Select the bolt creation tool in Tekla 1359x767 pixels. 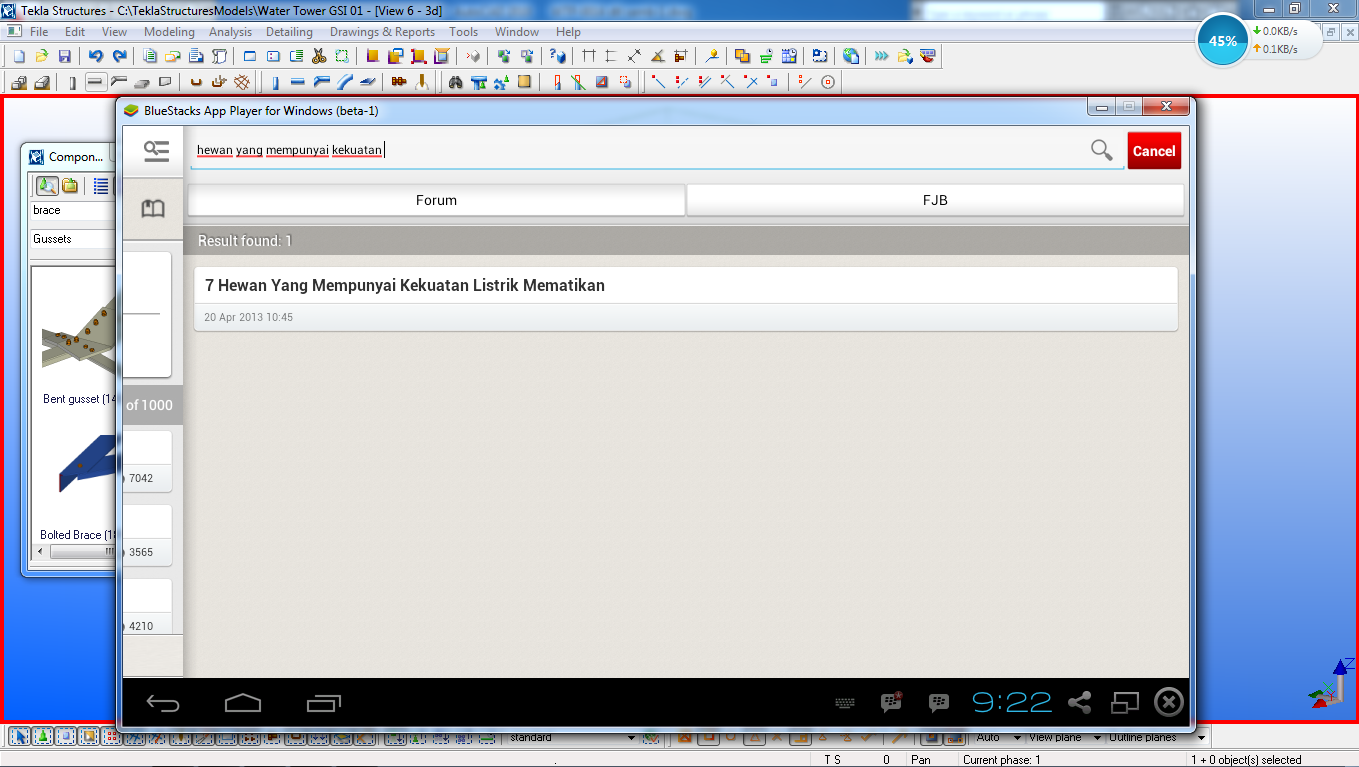[x=399, y=82]
